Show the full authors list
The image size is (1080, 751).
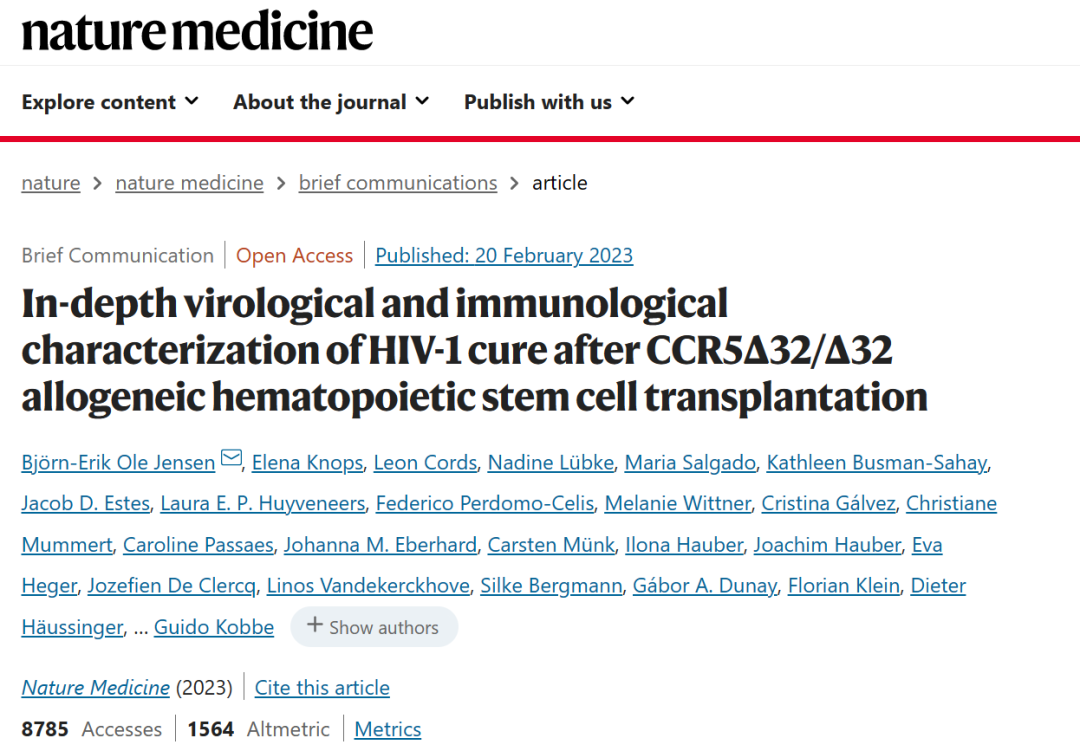[x=374, y=627]
